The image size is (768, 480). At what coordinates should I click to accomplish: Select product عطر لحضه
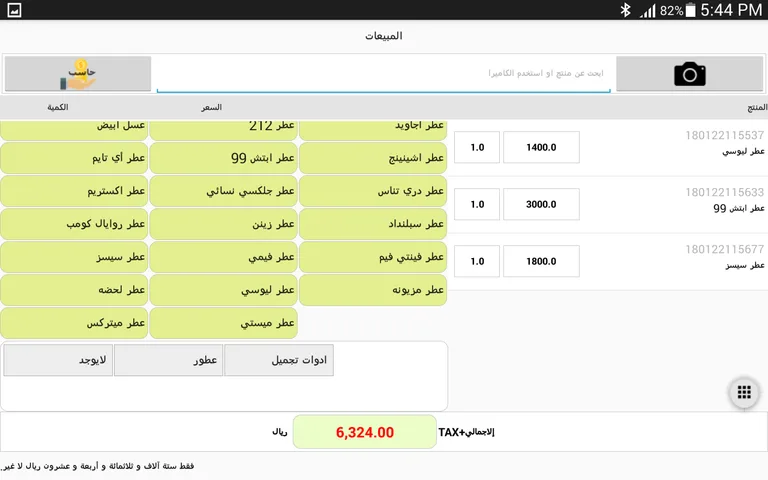[74, 290]
